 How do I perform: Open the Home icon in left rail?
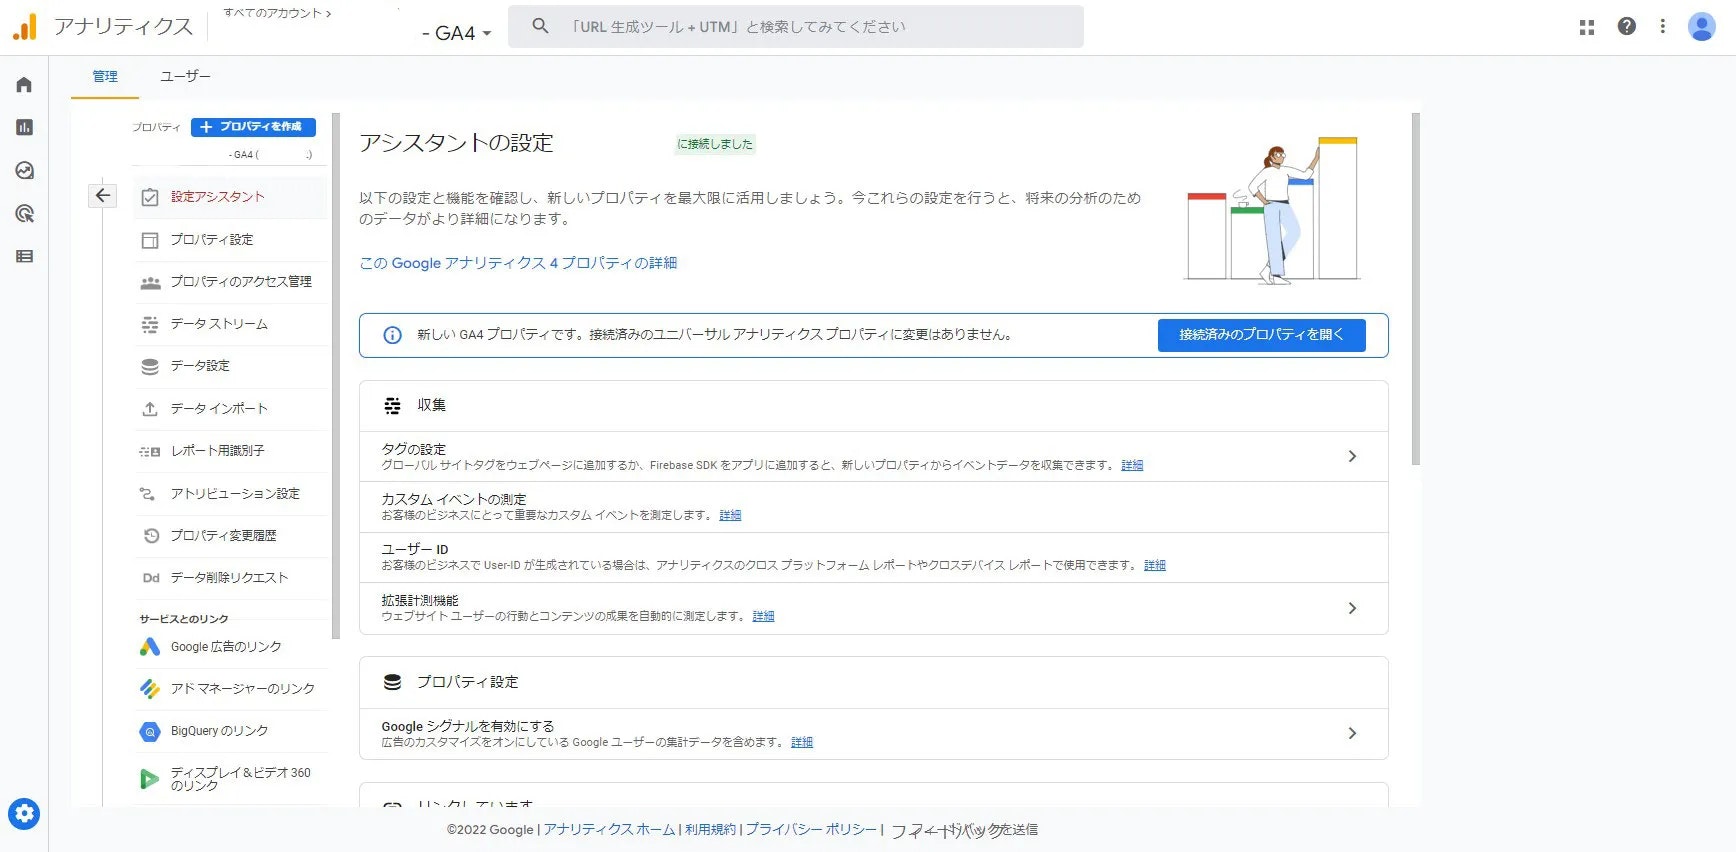tap(24, 85)
